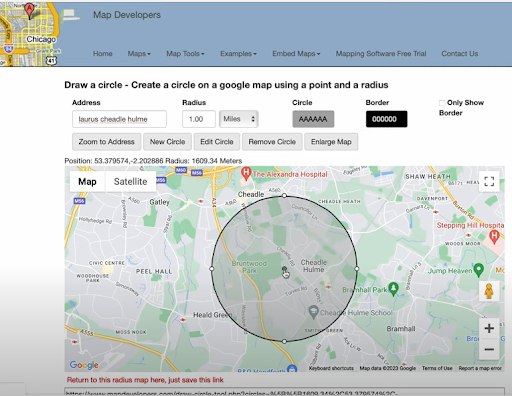Click The Alexandra Hospital marker icon
The height and width of the screenshot is (396, 512).
(246, 174)
